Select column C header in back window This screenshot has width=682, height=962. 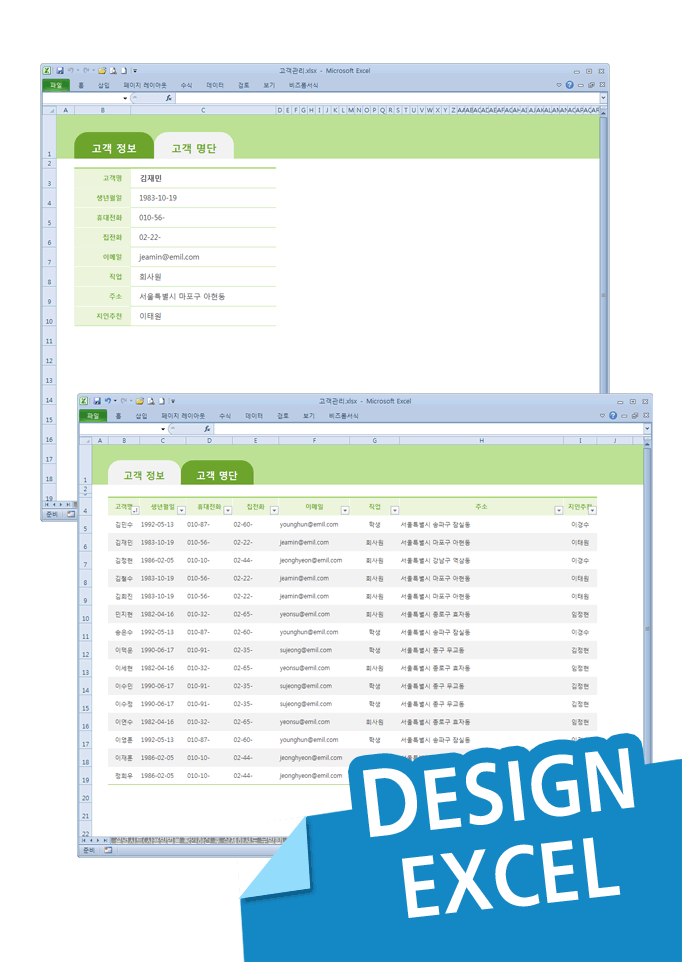(203, 110)
